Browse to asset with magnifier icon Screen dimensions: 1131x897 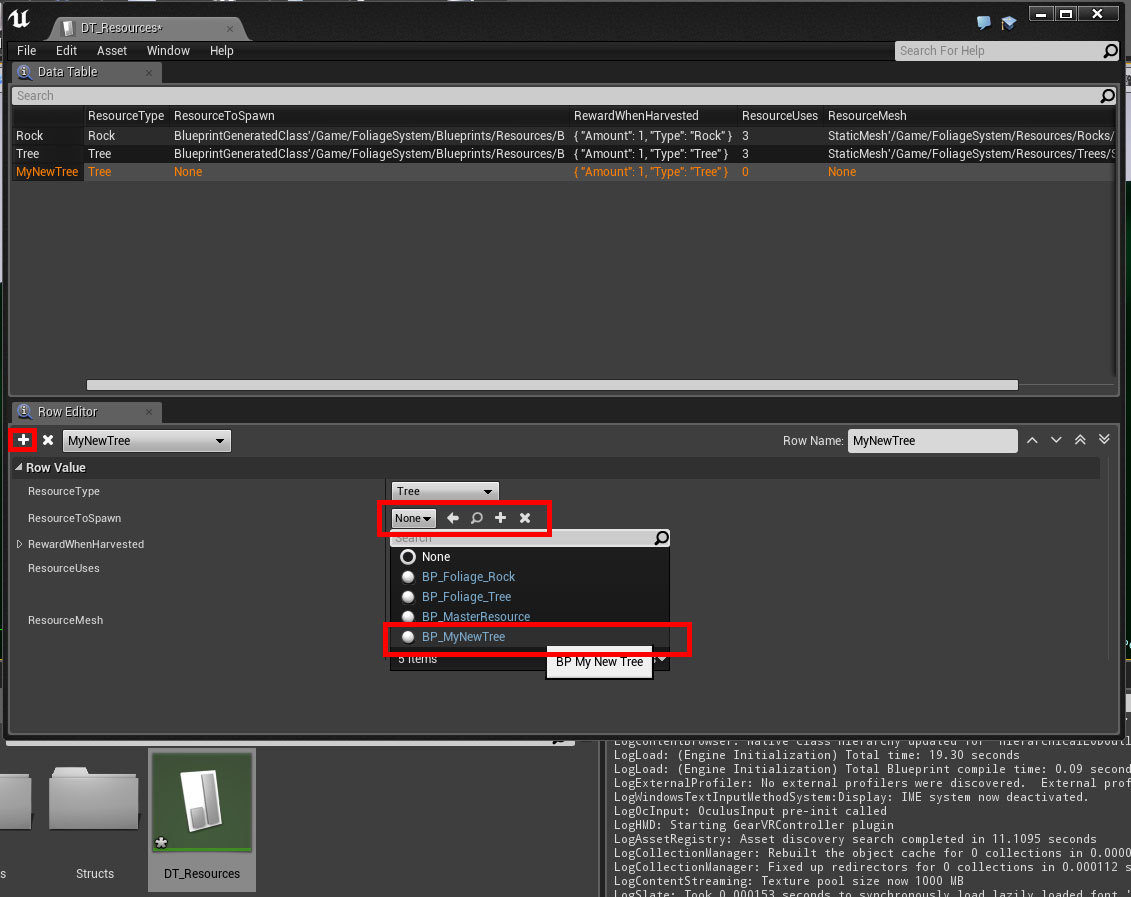point(477,518)
